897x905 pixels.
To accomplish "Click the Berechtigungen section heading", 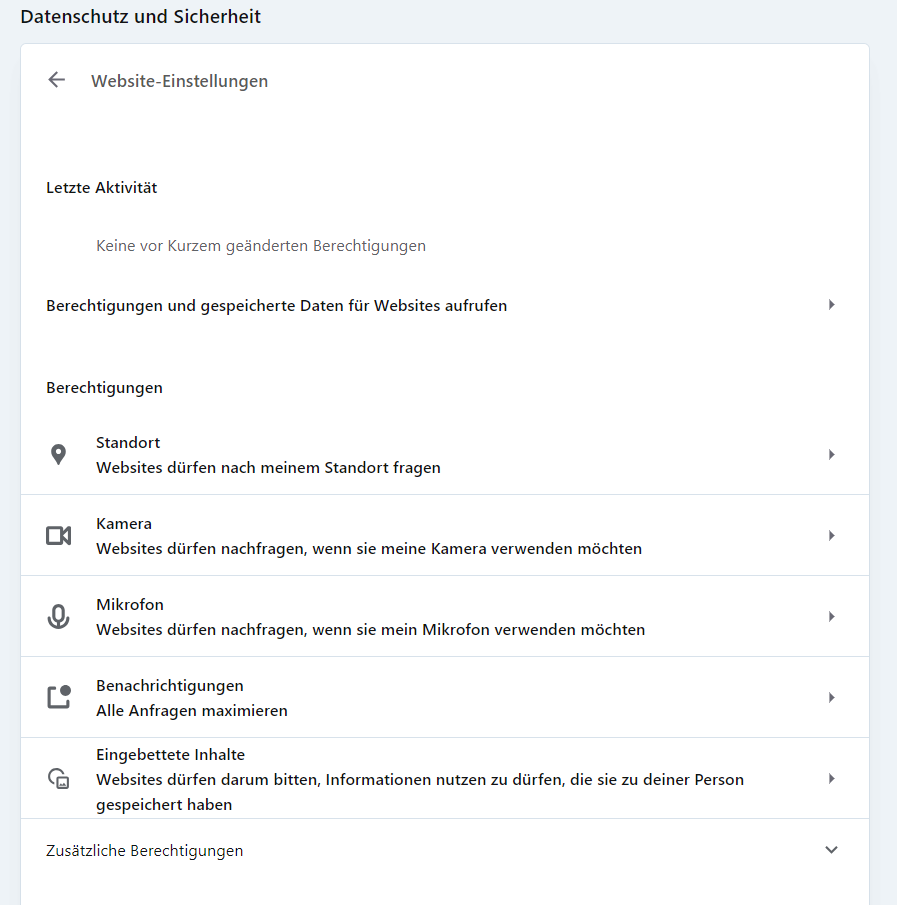I will coord(104,388).
